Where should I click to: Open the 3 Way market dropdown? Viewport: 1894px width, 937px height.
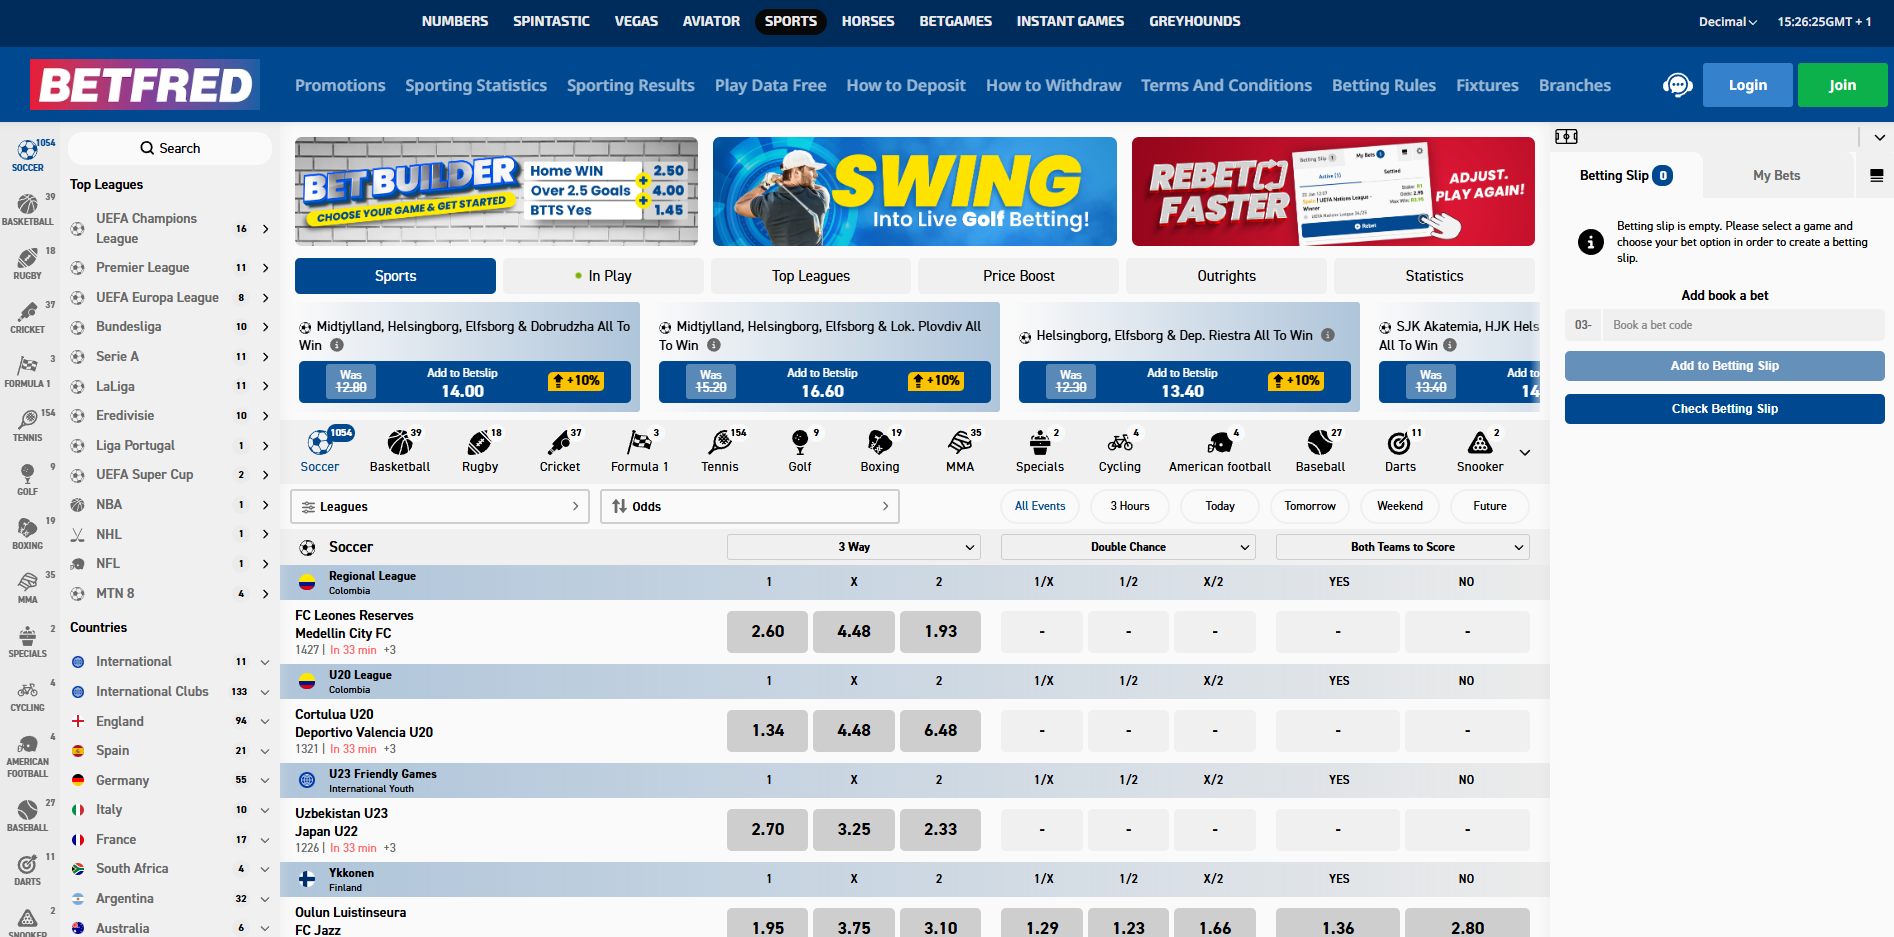[x=854, y=547]
